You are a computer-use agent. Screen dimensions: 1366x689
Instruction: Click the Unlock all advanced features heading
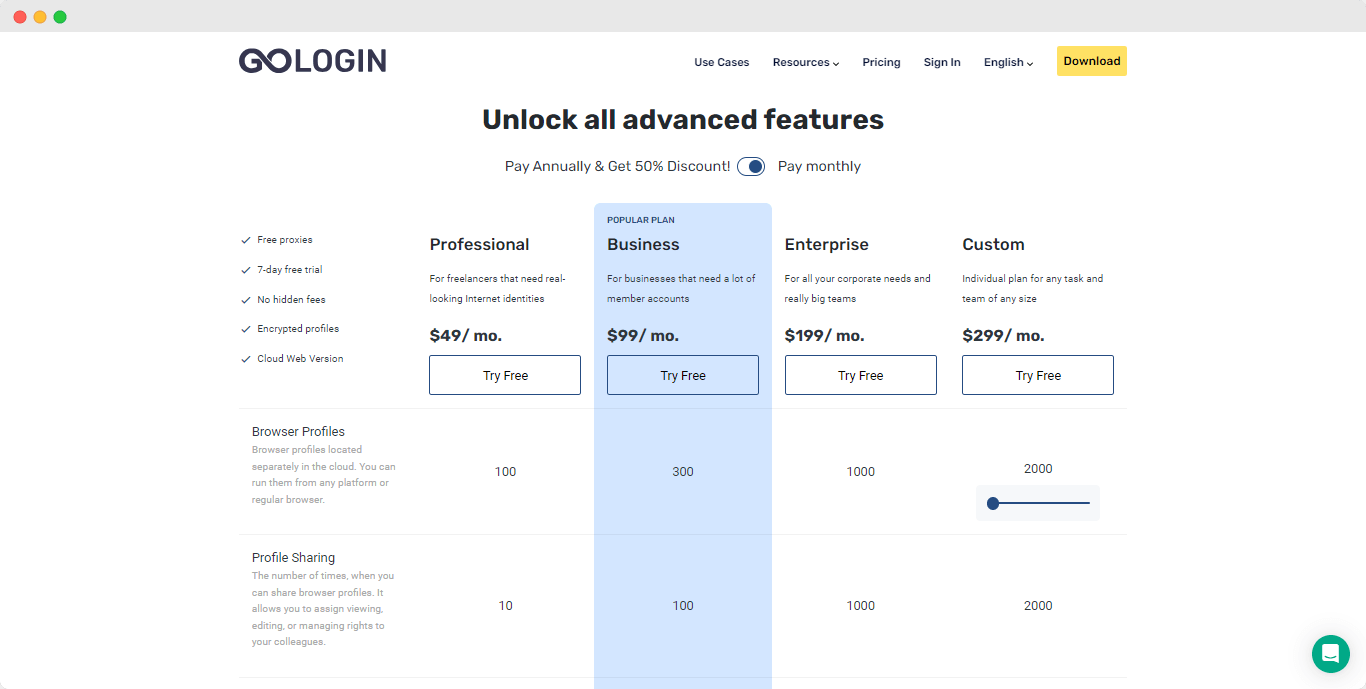pyautogui.click(x=683, y=120)
